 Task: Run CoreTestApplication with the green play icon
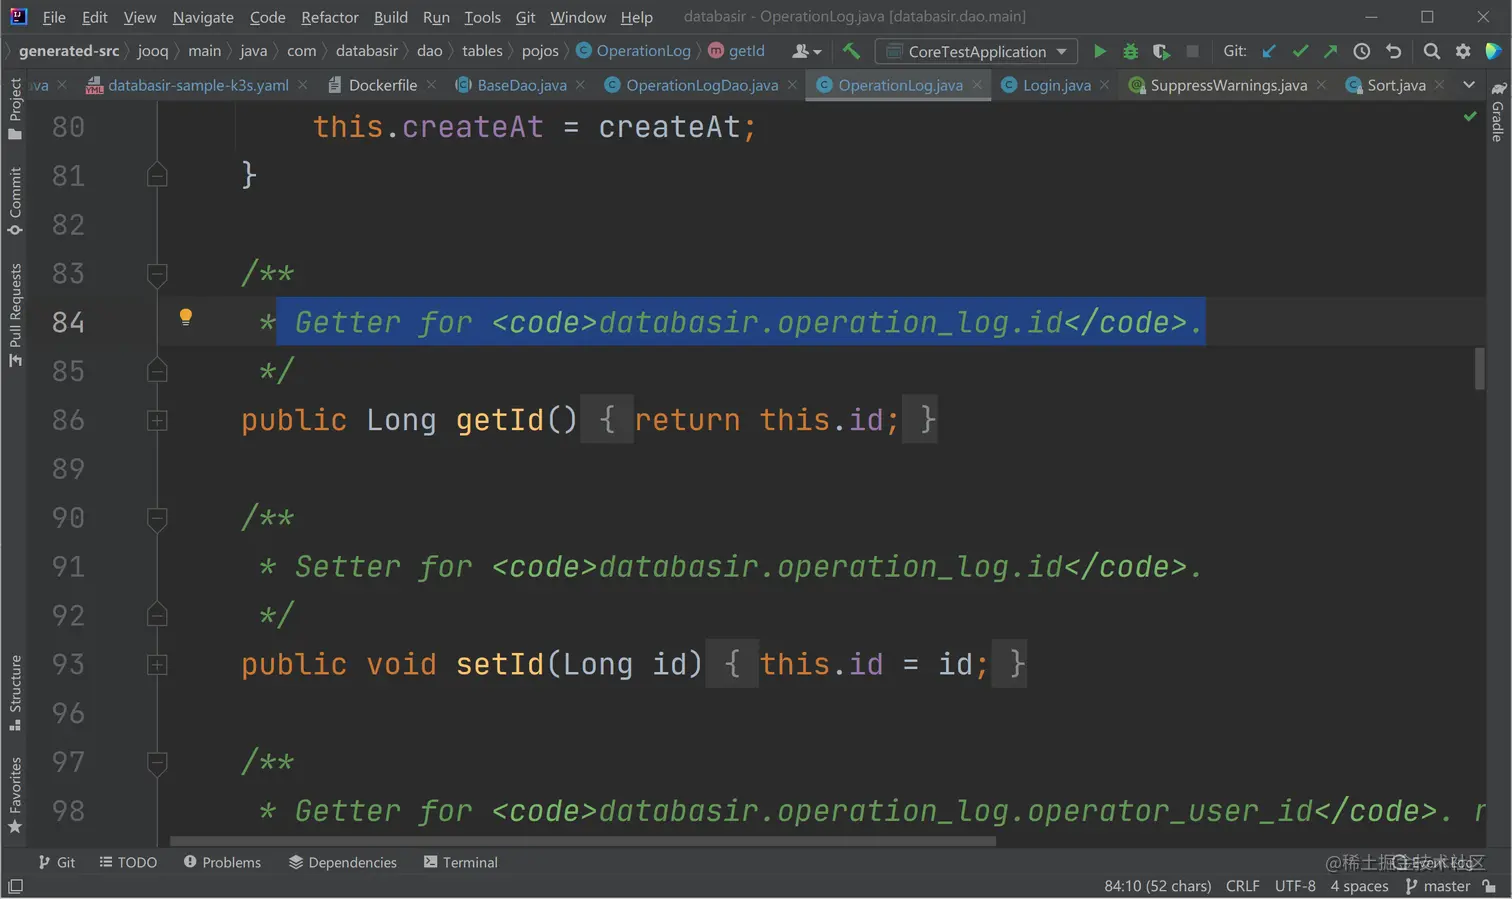click(x=1100, y=51)
